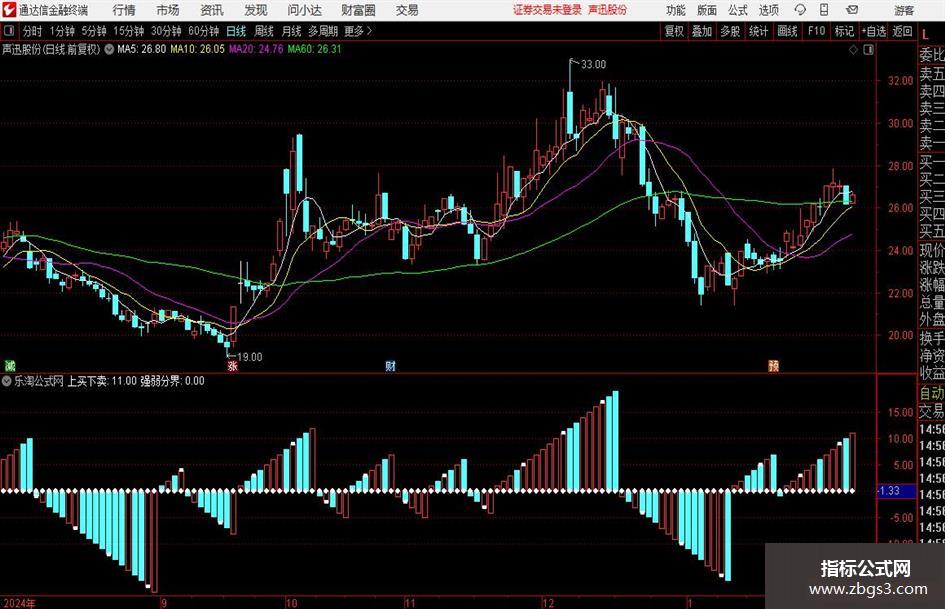
Task: Open the 交易 menu
Action: click(407, 10)
